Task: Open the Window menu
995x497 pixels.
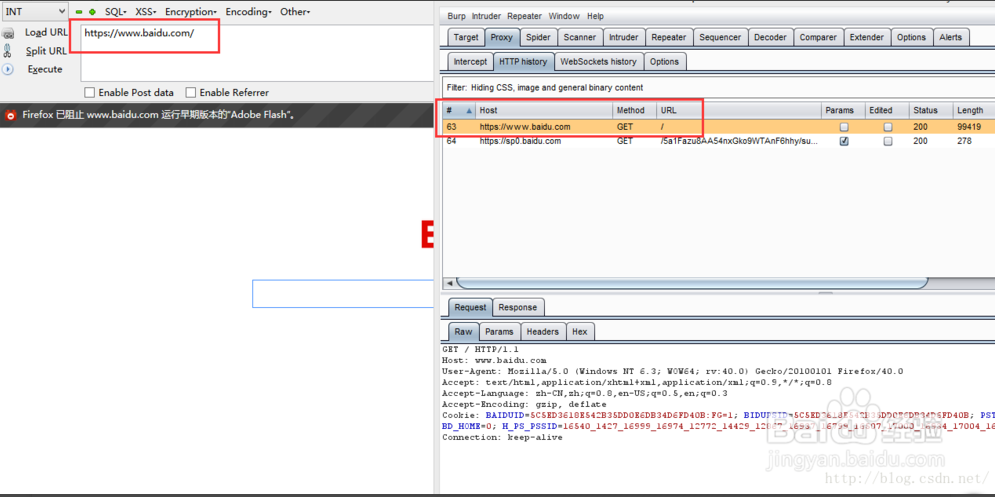Action: (564, 16)
